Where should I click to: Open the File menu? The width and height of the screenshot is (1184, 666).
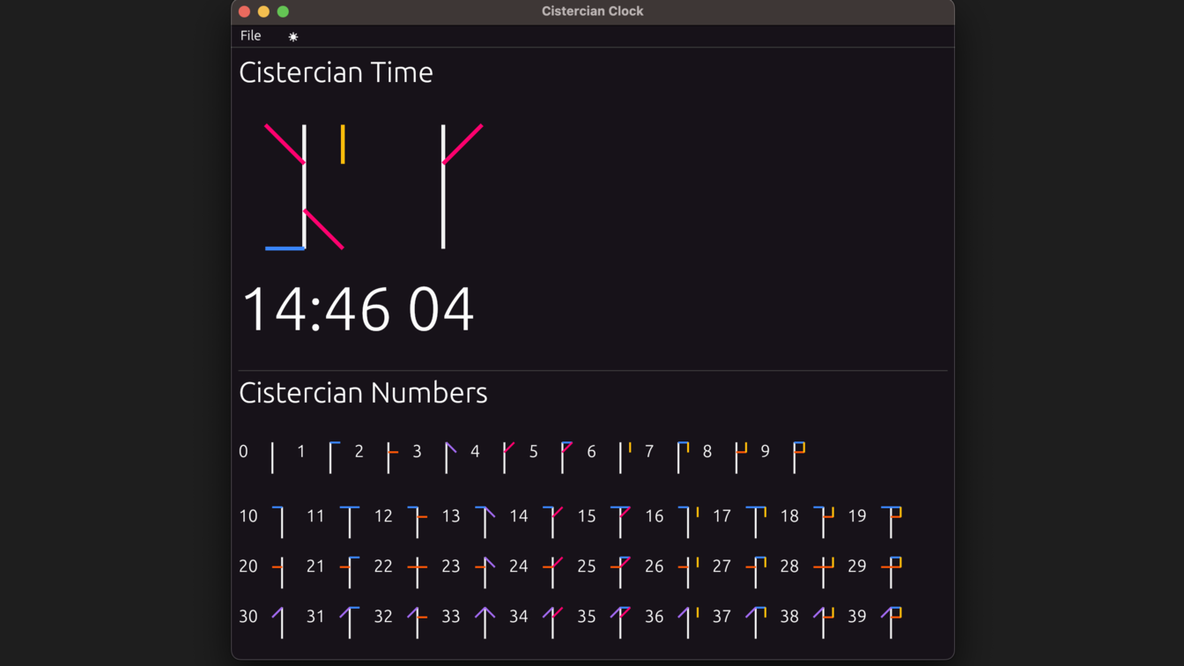(250, 35)
